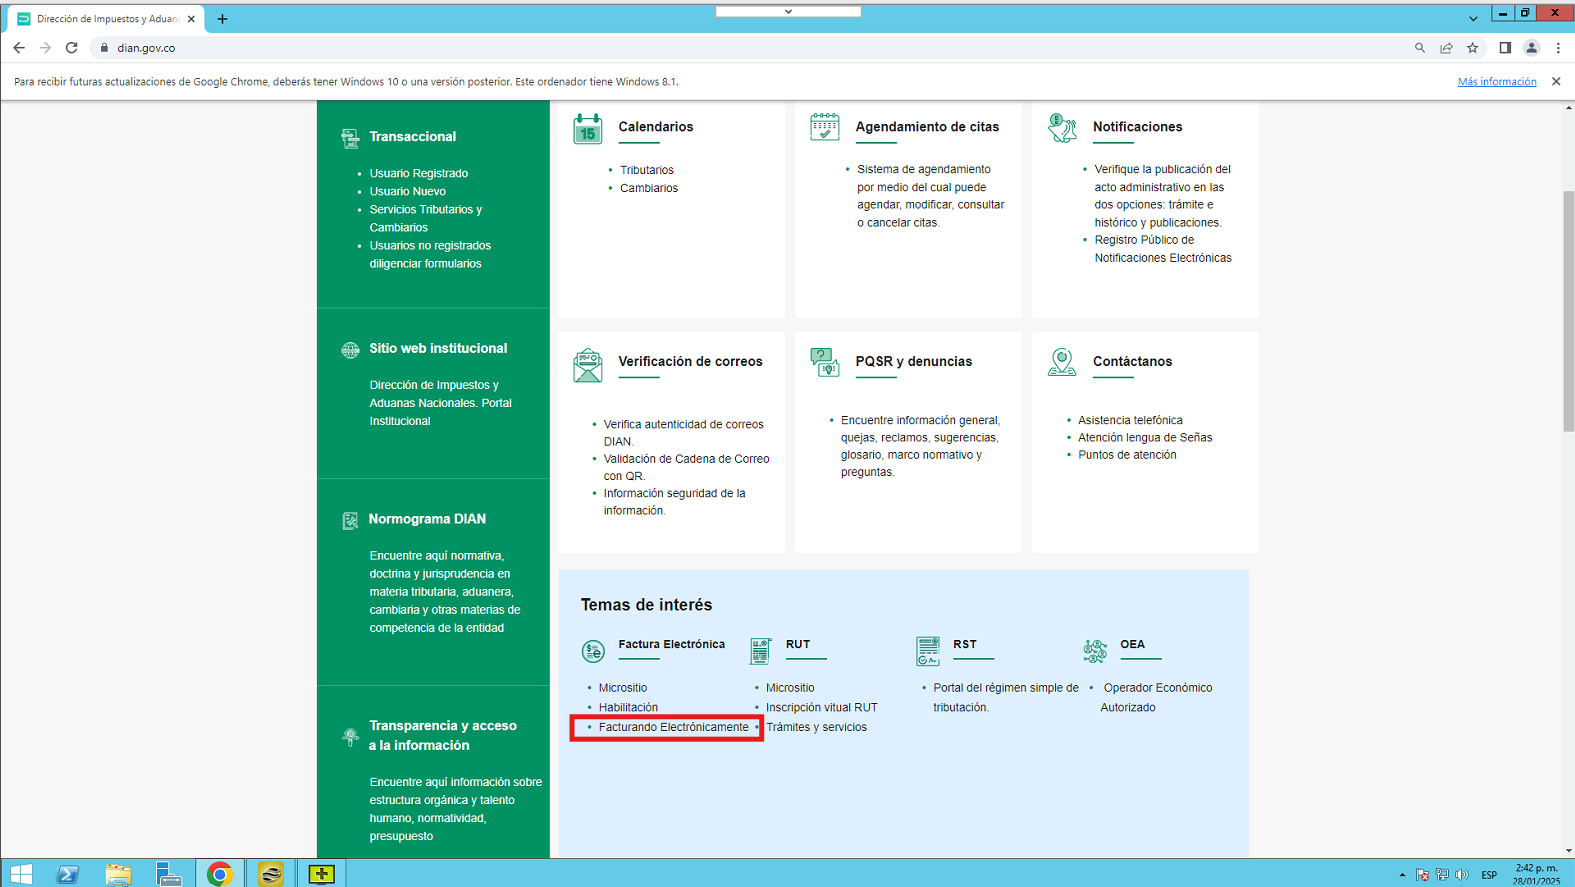
Task: Open Chrome's three-dot menu
Action: (1558, 48)
